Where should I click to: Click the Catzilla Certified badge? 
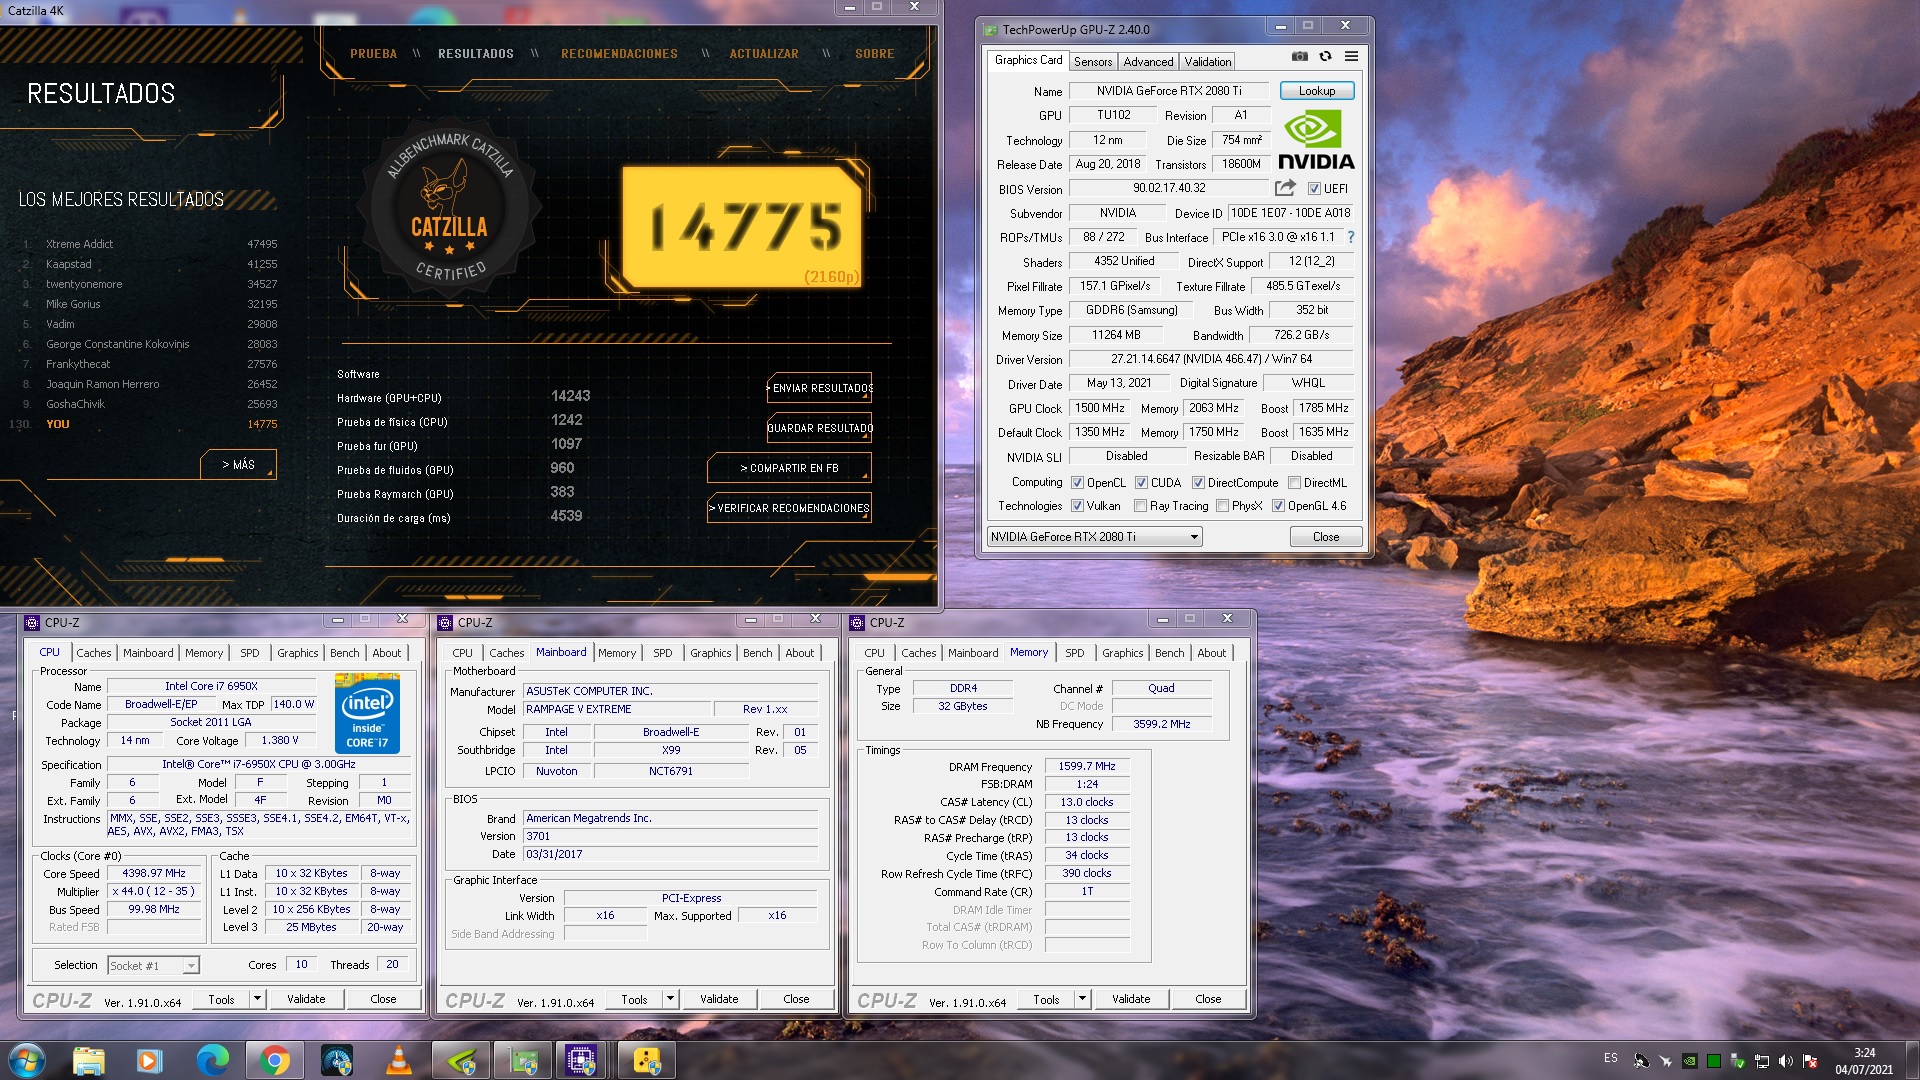450,207
